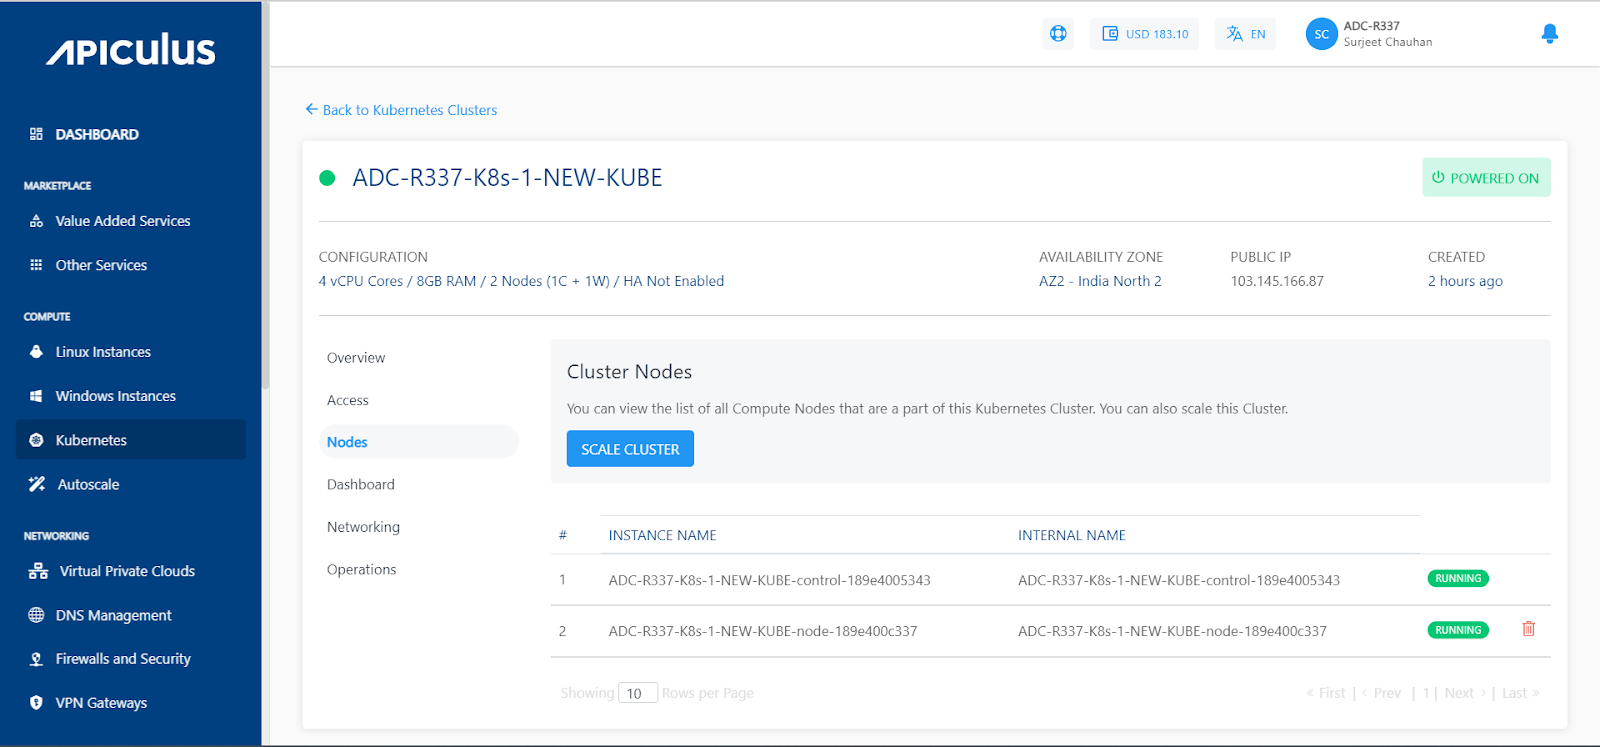This screenshot has height=747, width=1600.
Task: Click the Kubernetes wheel icon in sidebar
Action: click(x=36, y=440)
